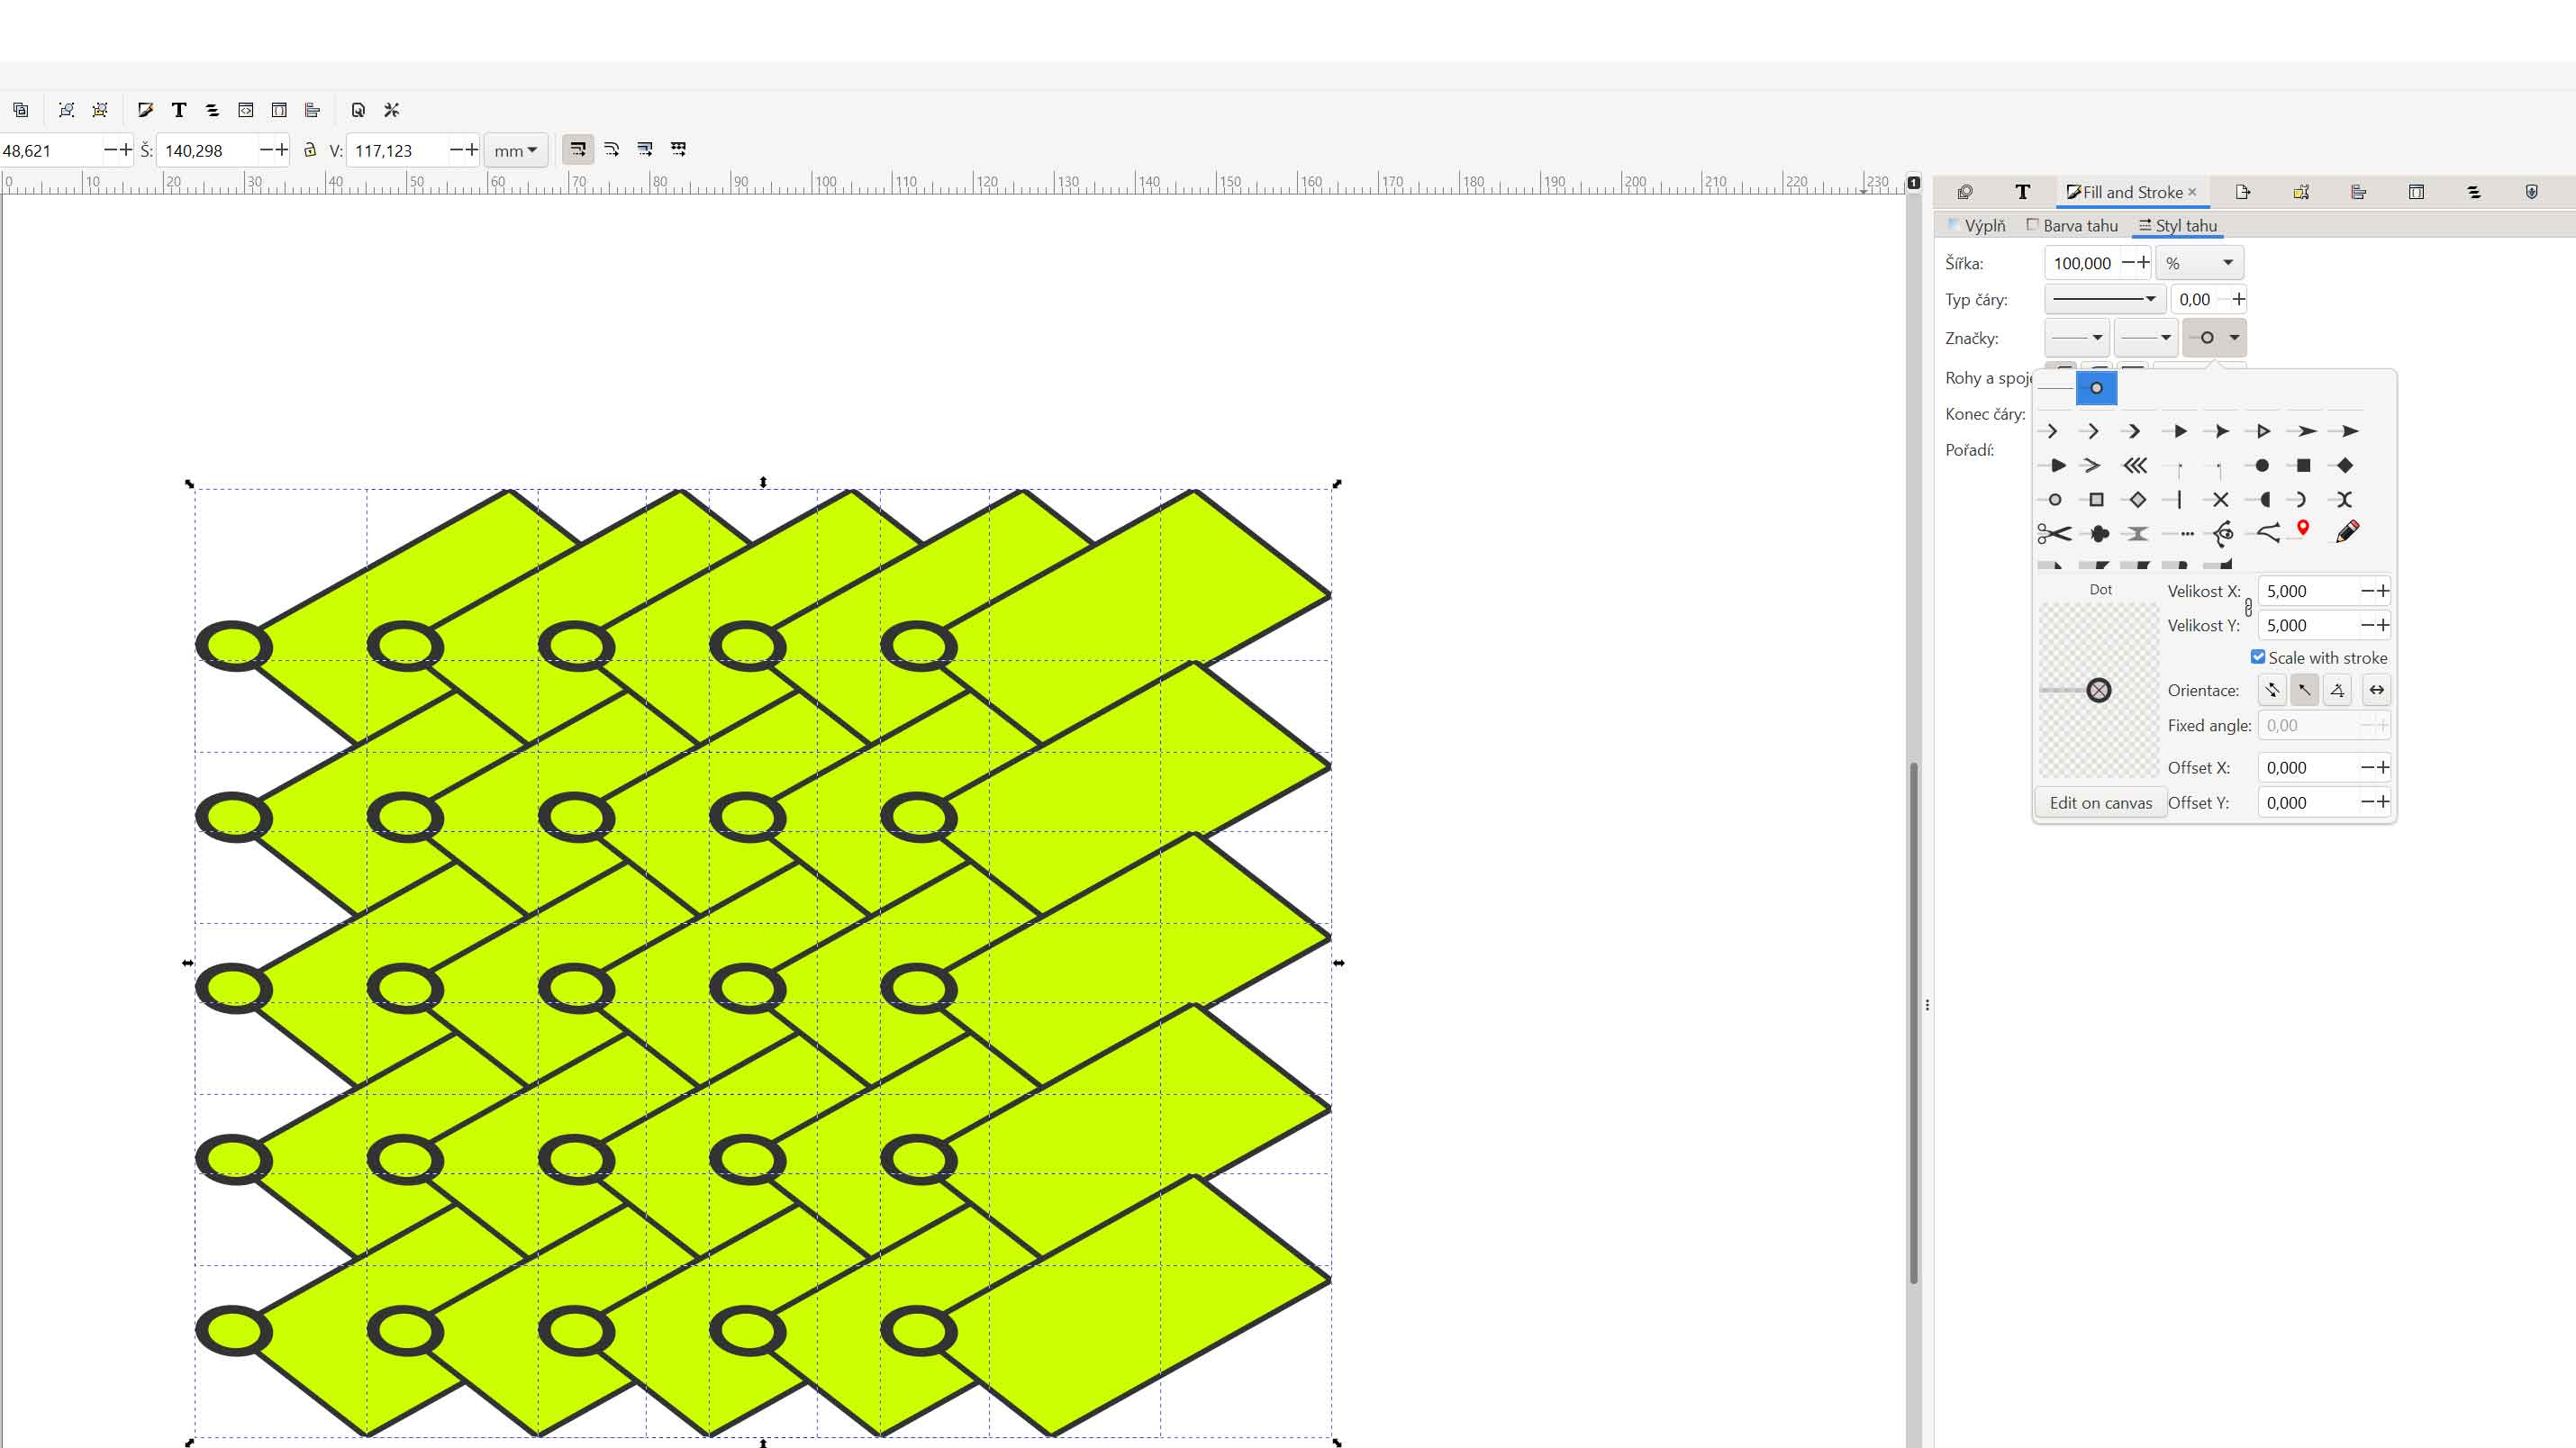This screenshot has width=2576, height=1448.
Task: Select the scissors marker in the marker list
Action: point(2054,534)
